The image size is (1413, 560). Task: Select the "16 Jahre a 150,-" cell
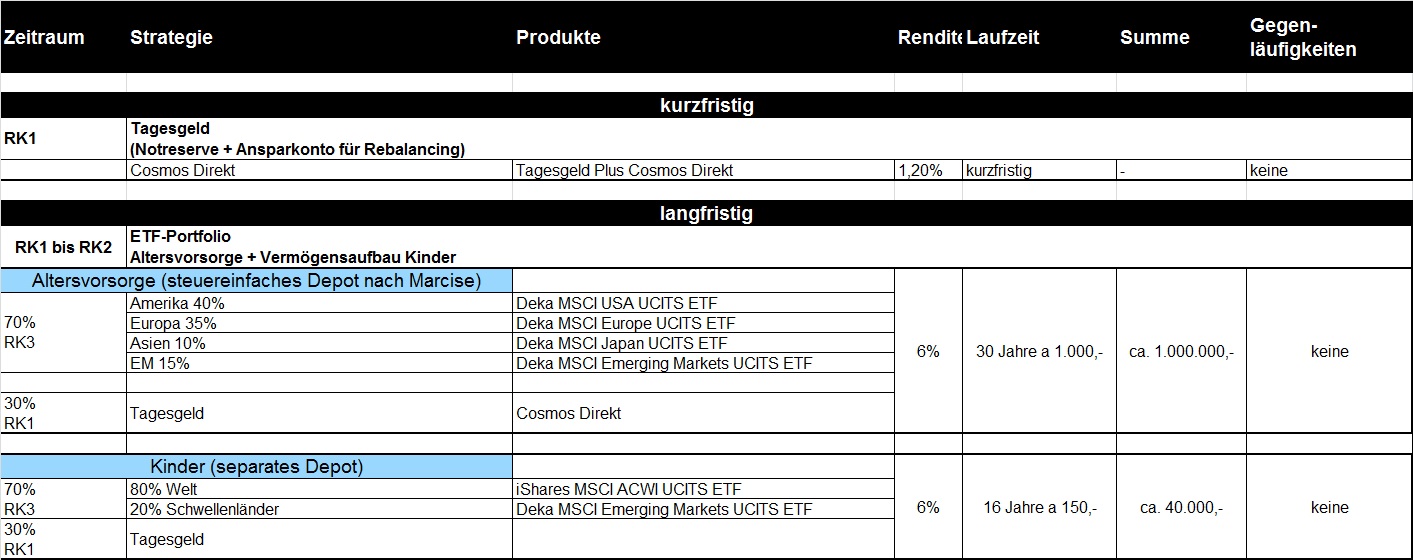coord(1040,508)
